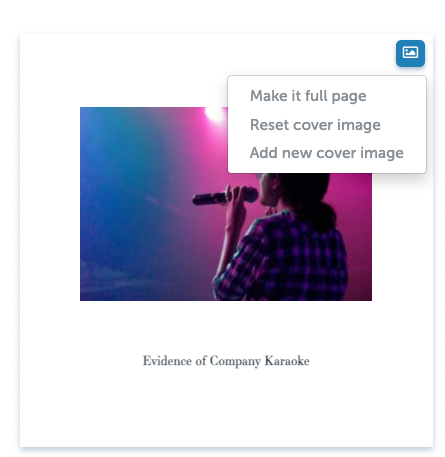Viewport: 445px width, 457px height.
Task: Click the word "Reset" in the dropdown
Action: [269, 125]
